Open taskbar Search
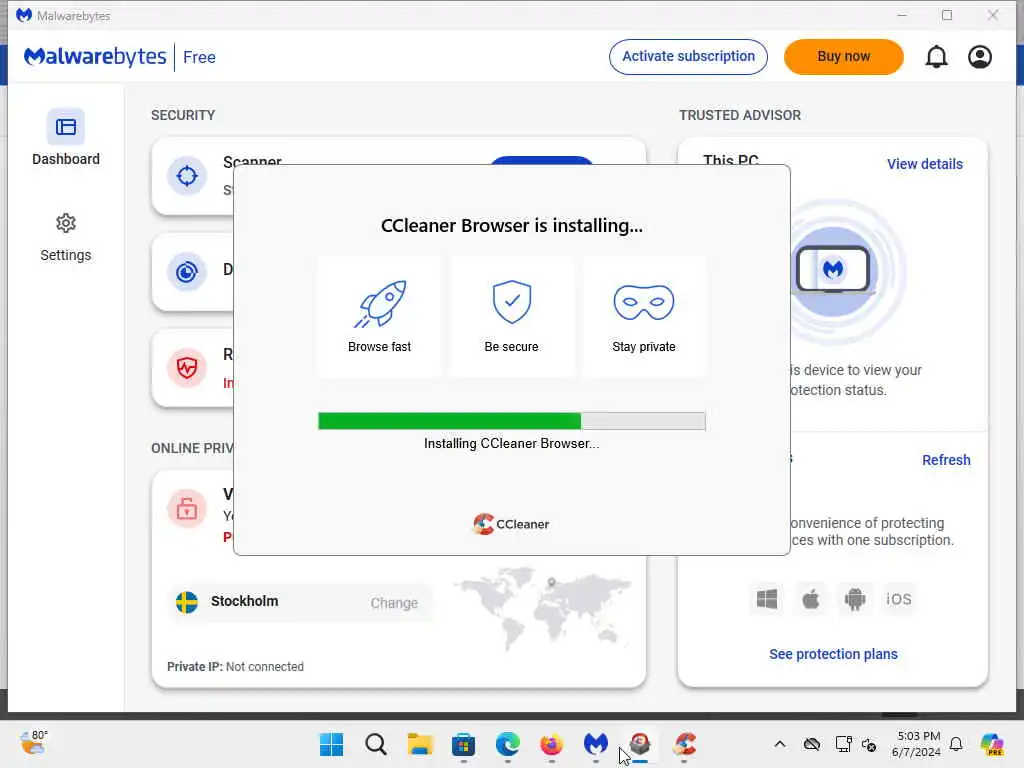This screenshot has width=1024, height=768. (x=376, y=744)
